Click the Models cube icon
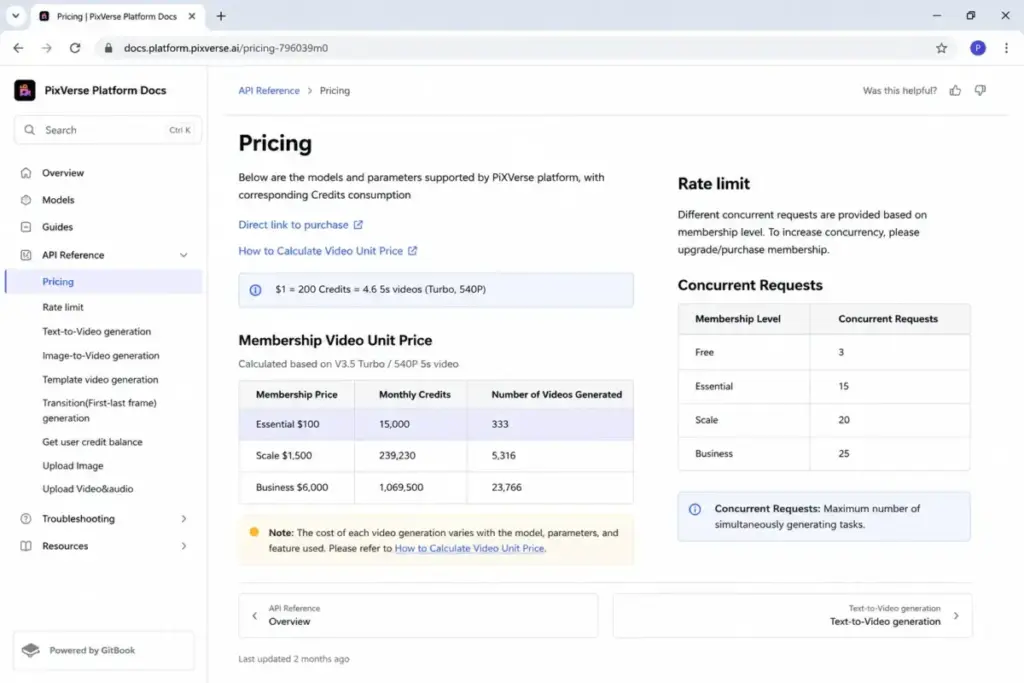 pos(26,200)
